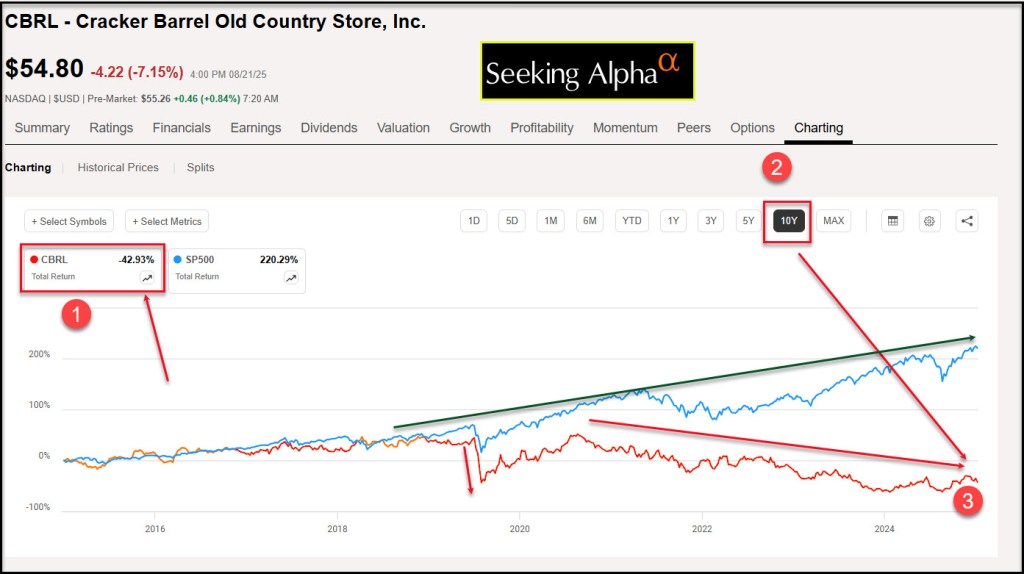
Task: Click the Seeking Alpha logo
Action: pos(586,71)
